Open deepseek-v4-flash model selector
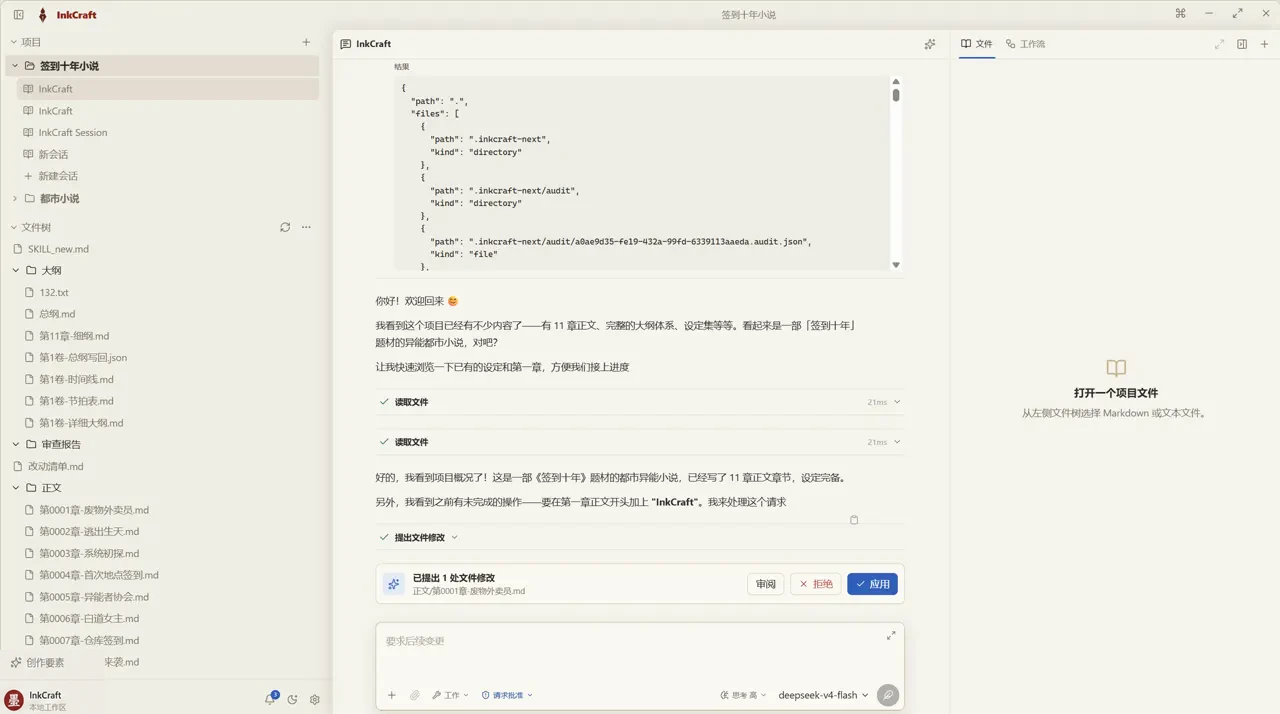 [x=823, y=695]
